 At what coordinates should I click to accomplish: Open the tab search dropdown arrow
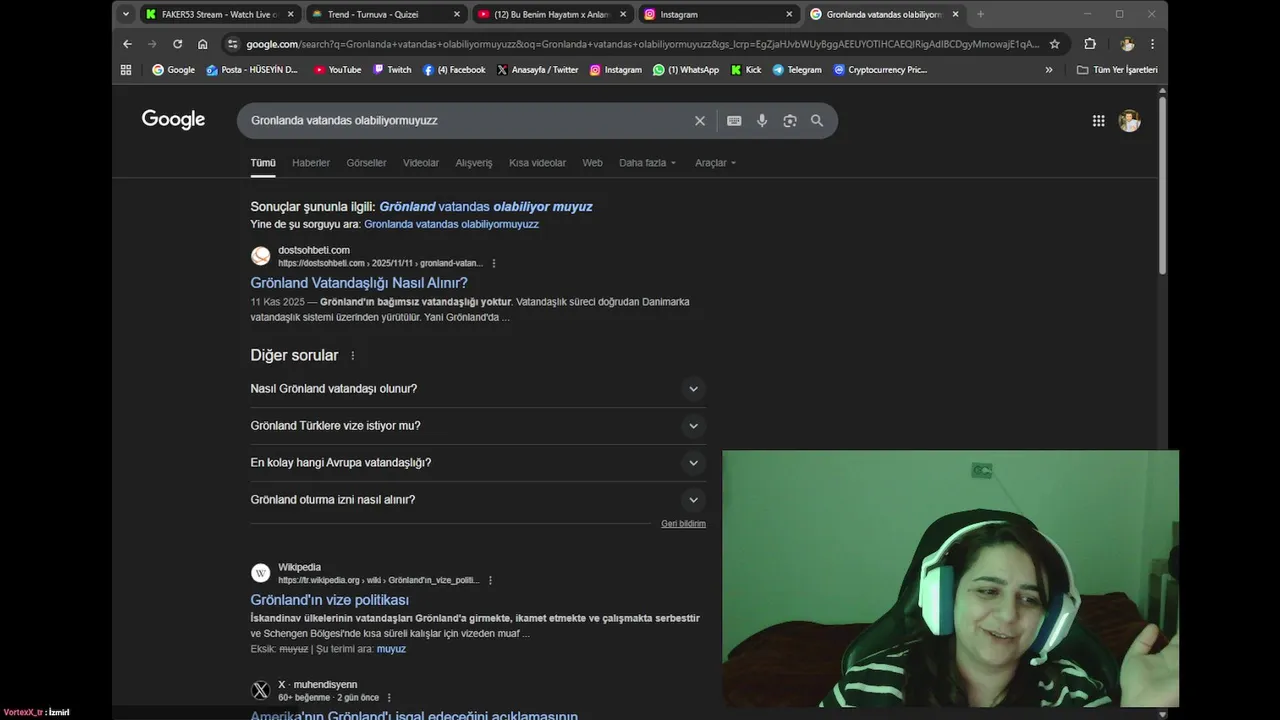click(x=125, y=14)
